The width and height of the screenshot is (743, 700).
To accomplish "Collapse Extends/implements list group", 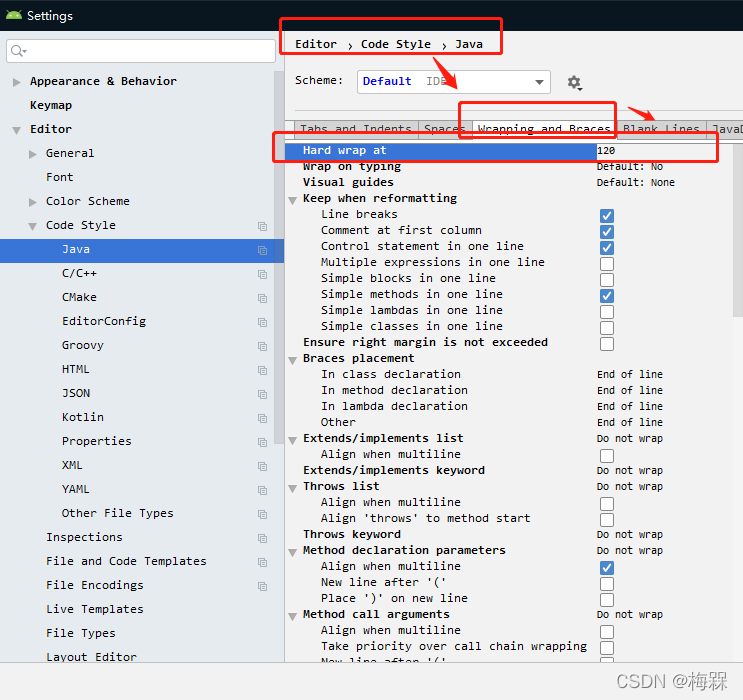I will 293,440.
